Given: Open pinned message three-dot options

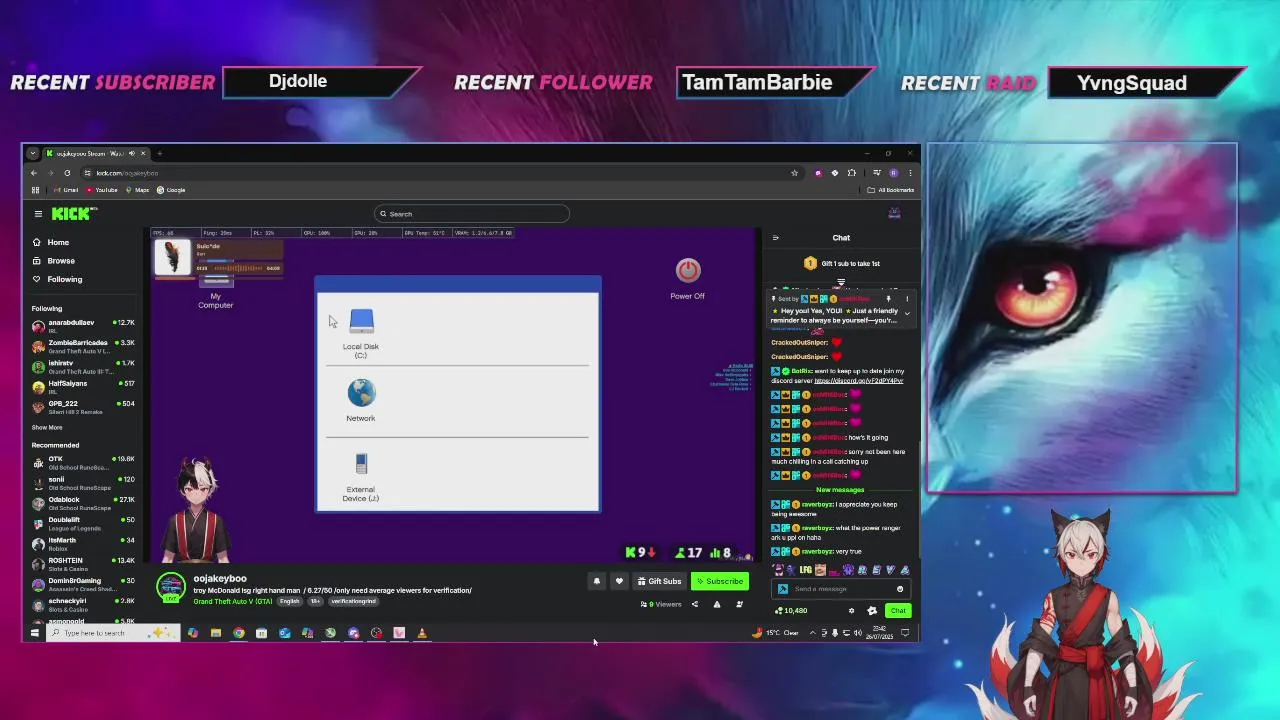Looking at the screenshot, I should pyautogui.click(x=907, y=299).
